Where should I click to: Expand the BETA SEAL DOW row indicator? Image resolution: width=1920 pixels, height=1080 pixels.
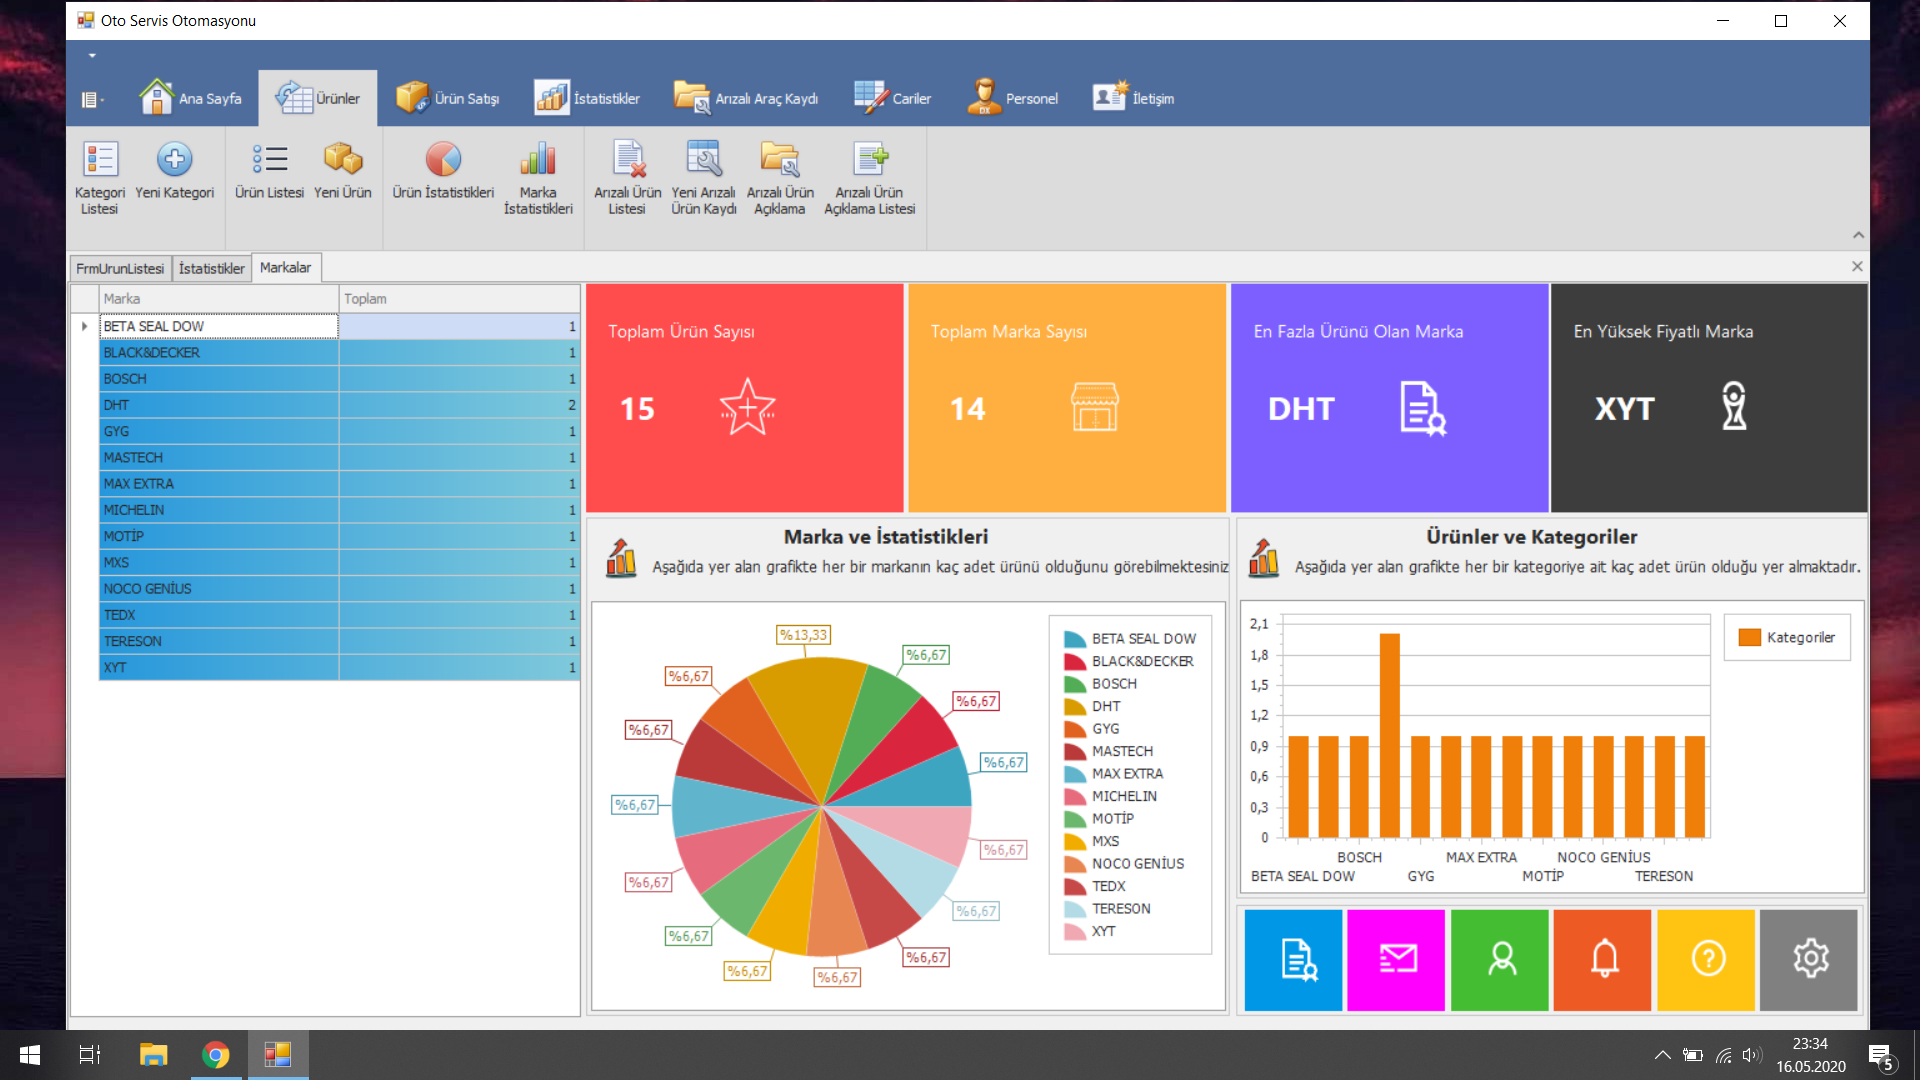85,326
